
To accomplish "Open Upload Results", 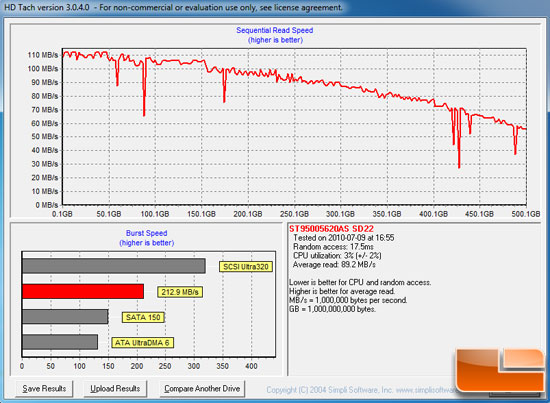I will (x=115, y=389).
